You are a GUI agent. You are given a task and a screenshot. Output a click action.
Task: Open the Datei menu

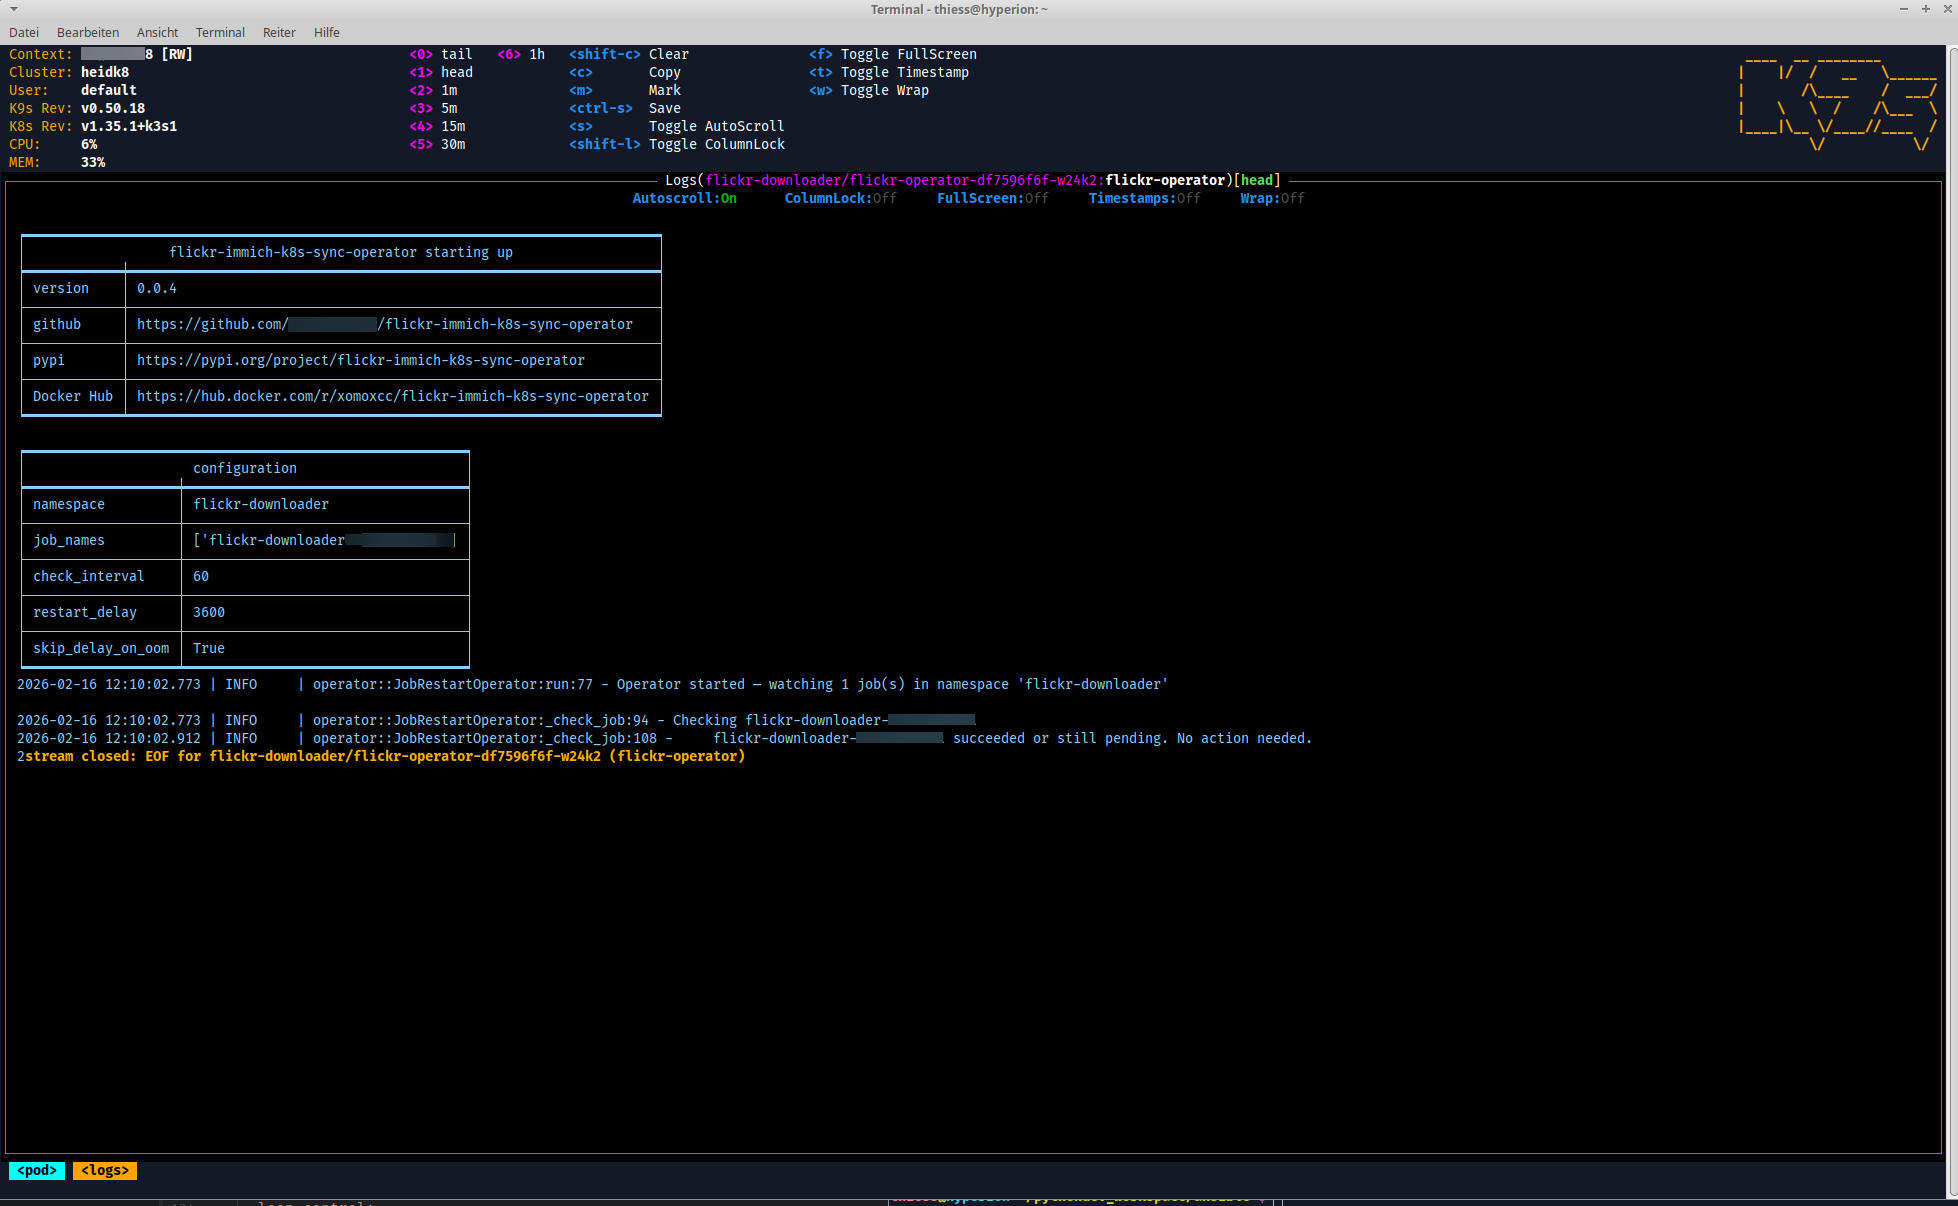24,32
